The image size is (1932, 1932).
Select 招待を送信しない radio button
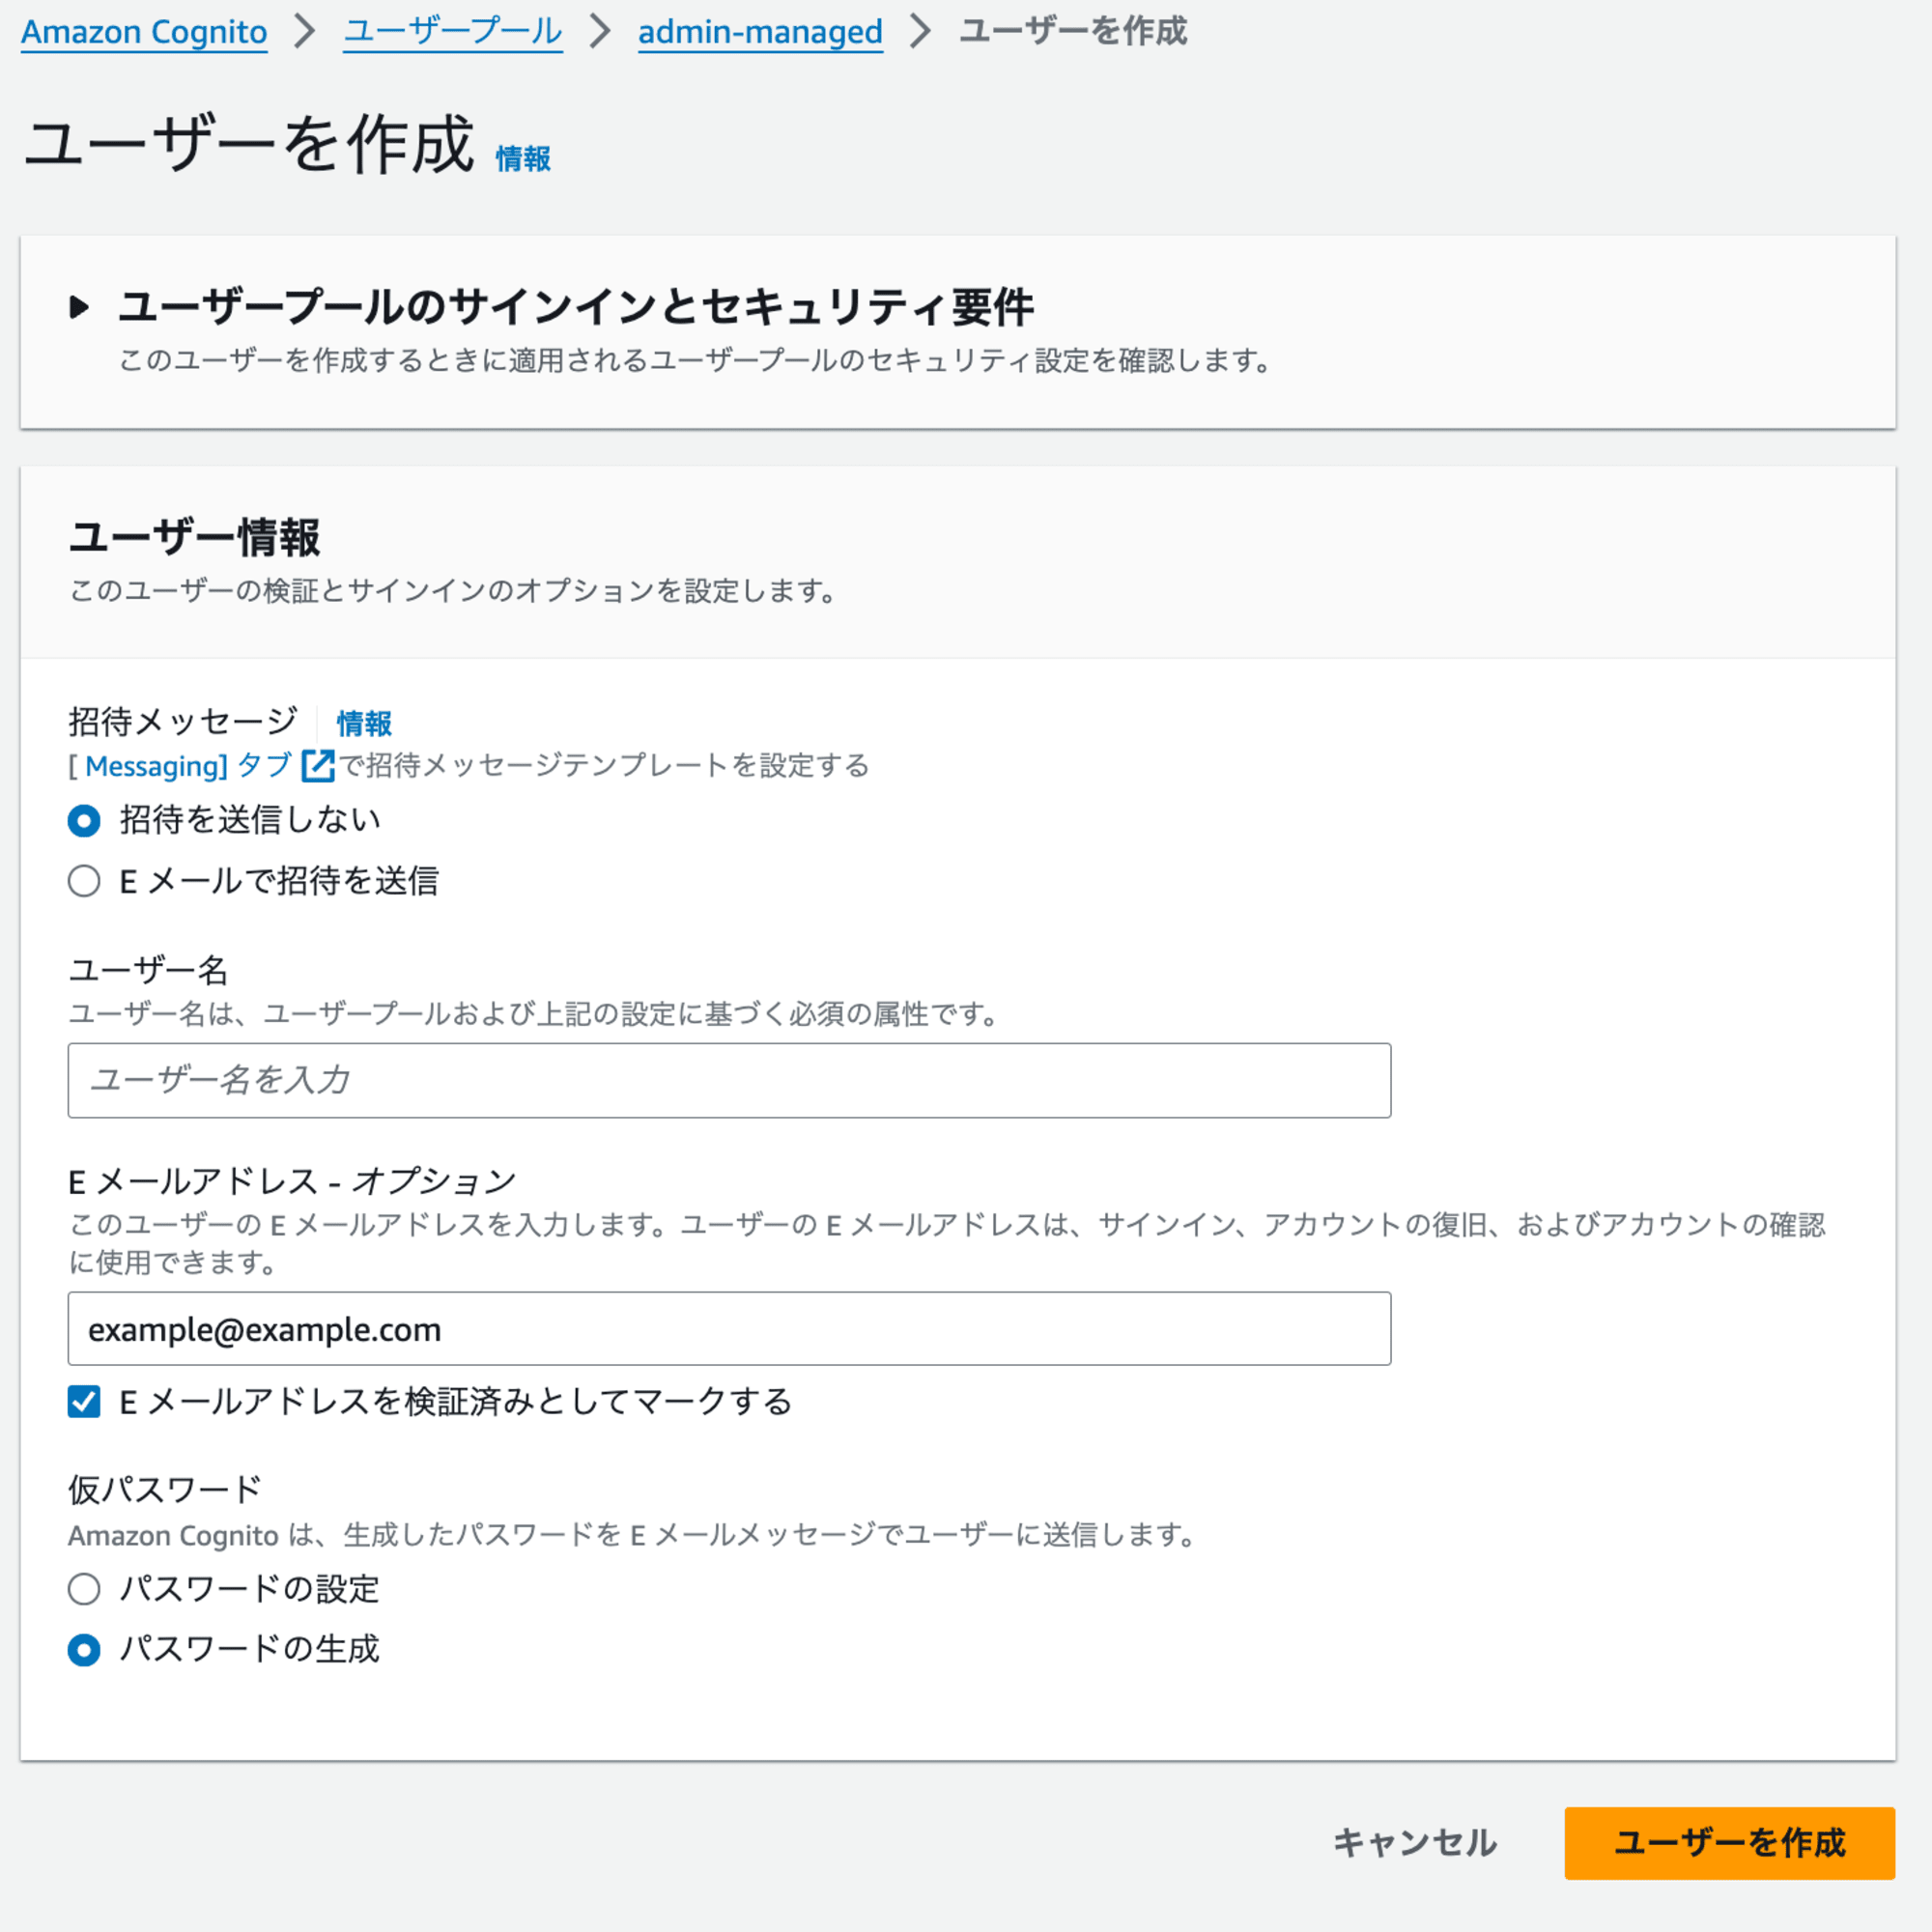(x=84, y=821)
